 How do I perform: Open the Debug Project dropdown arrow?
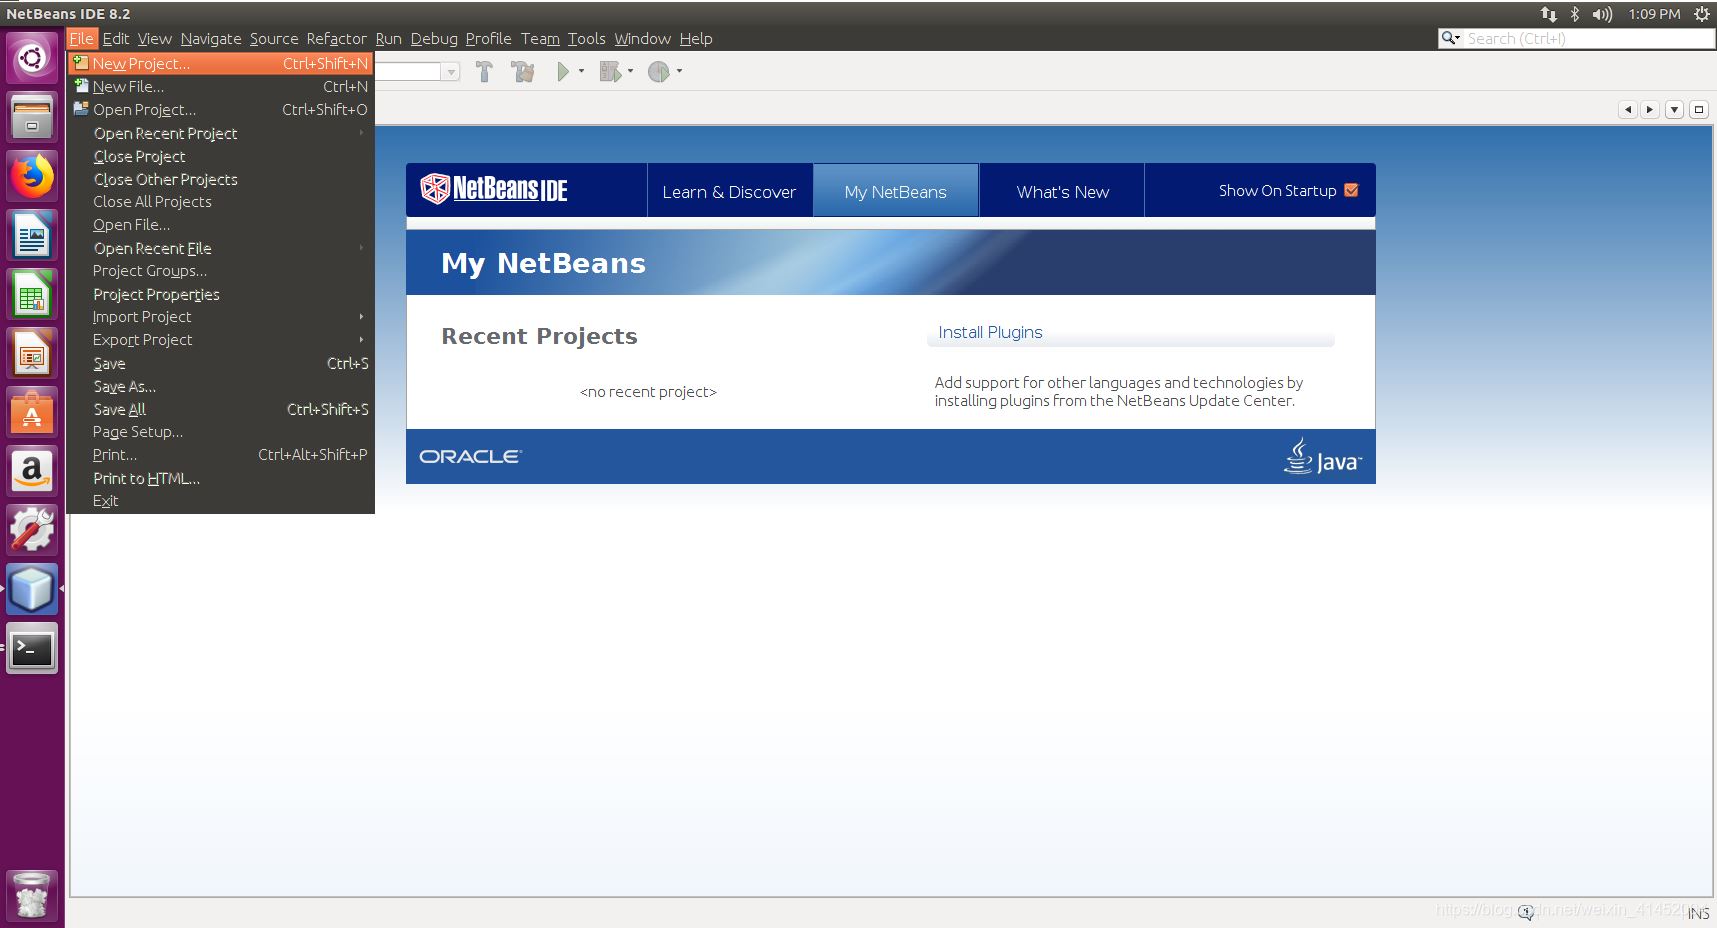630,71
